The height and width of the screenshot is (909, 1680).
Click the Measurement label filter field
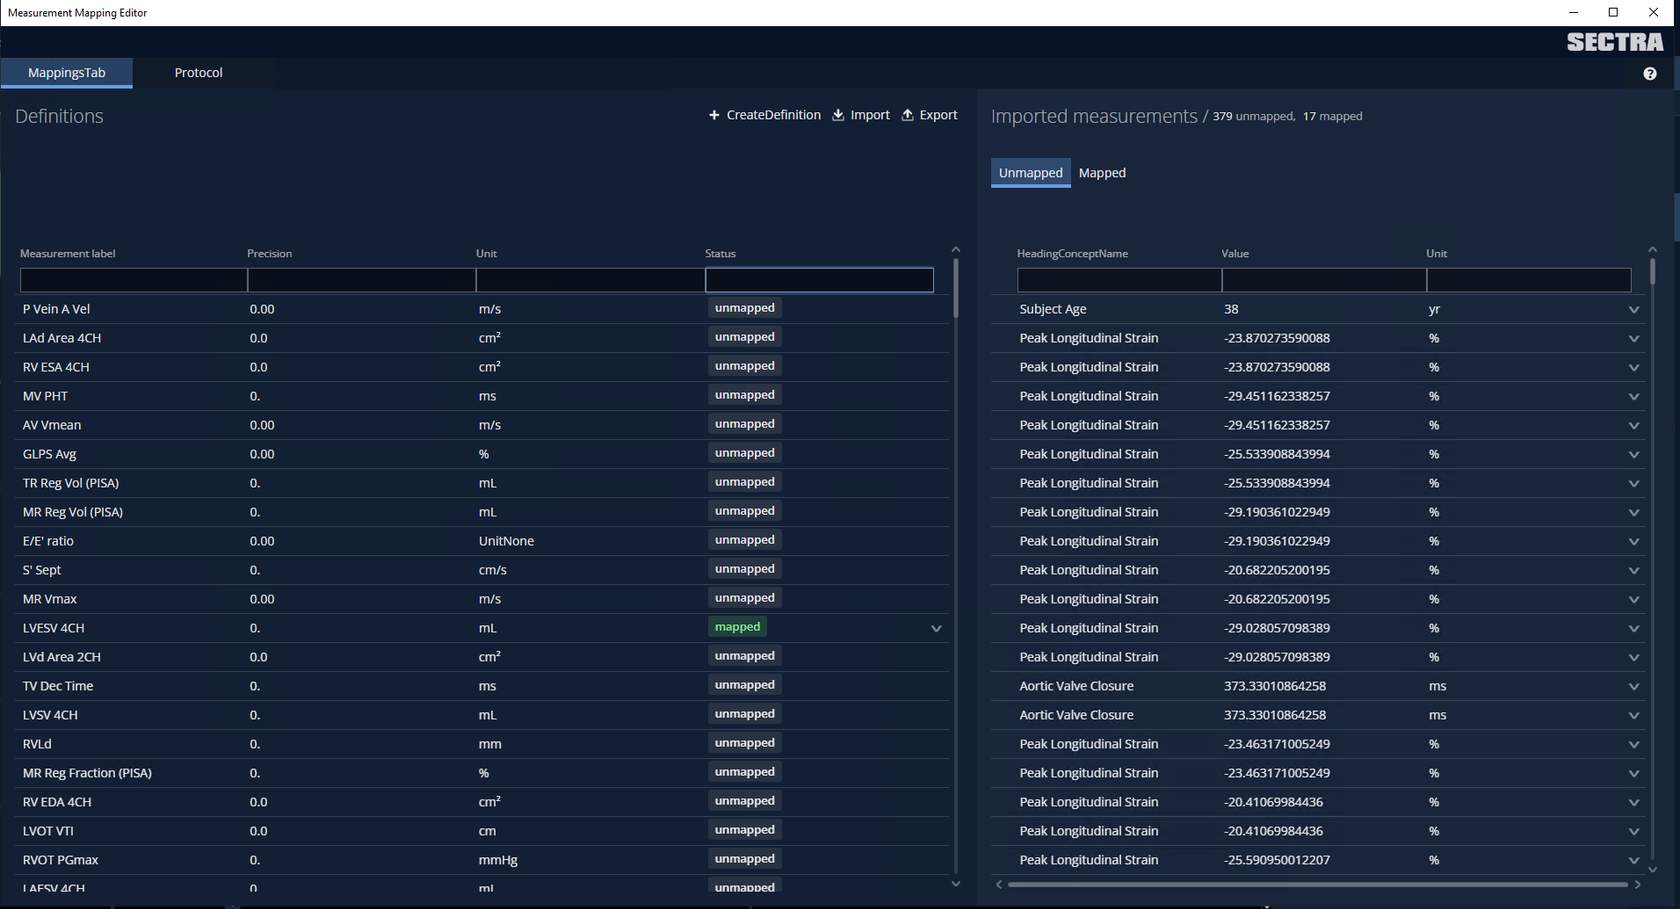[133, 280]
